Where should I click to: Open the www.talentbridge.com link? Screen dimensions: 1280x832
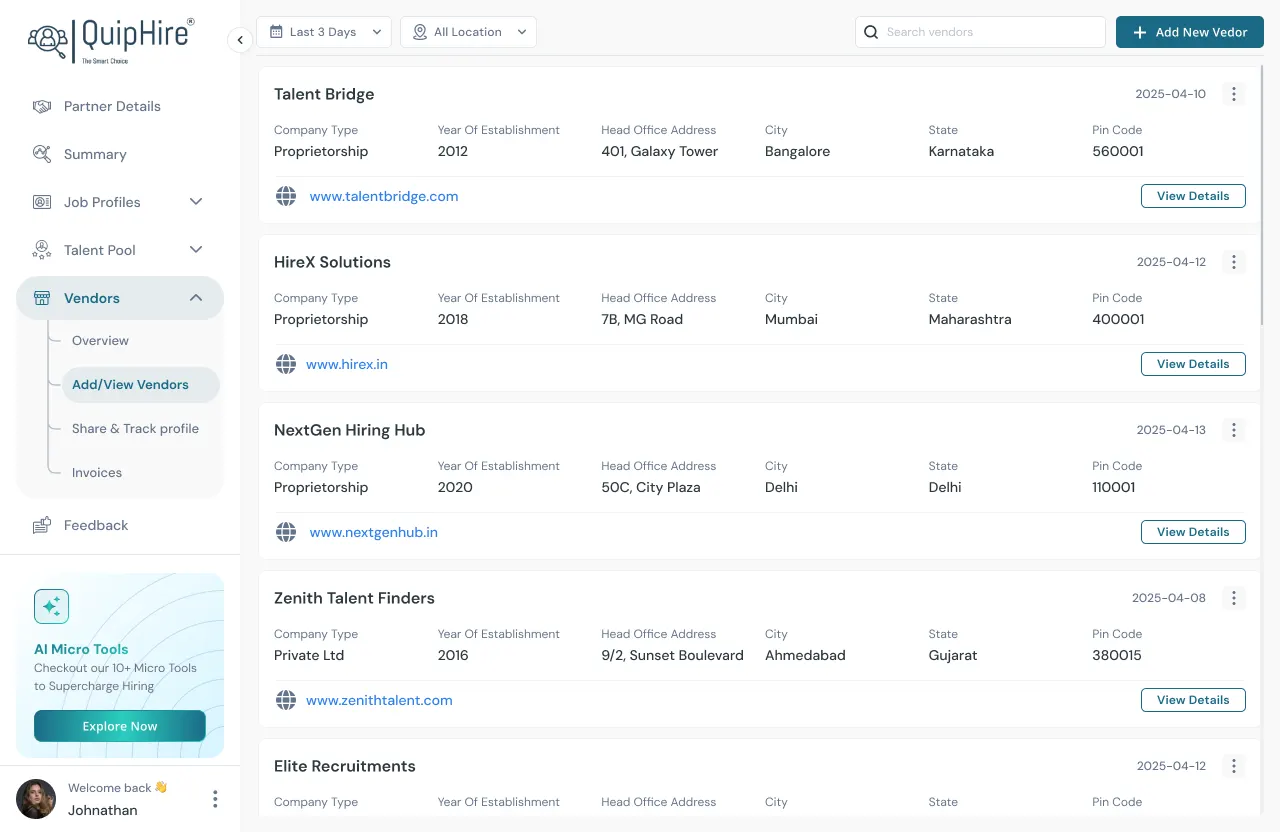[x=384, y=197]
